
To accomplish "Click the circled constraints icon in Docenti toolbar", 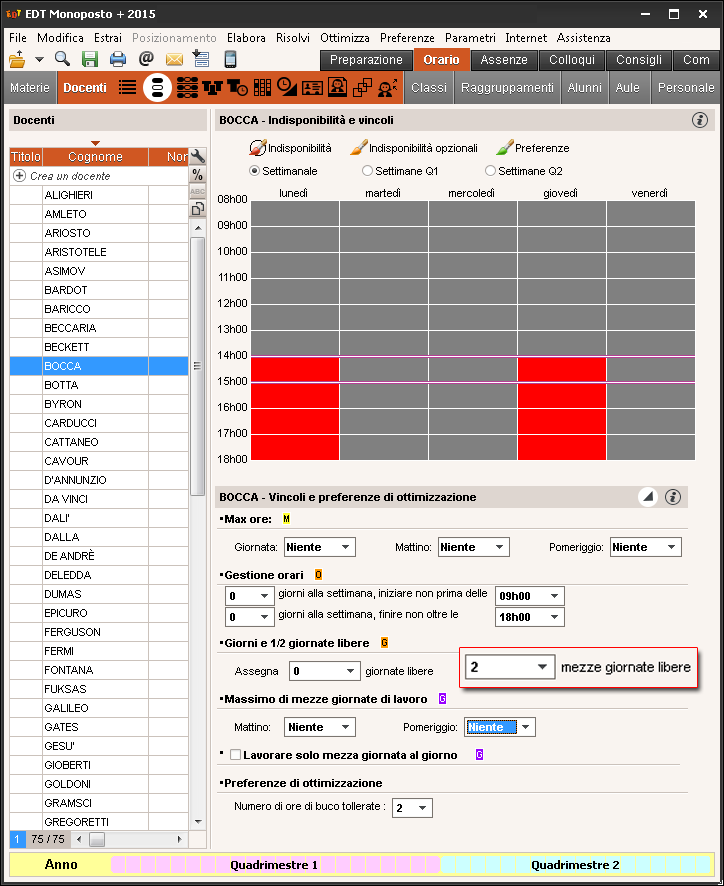I will point(157,88).
